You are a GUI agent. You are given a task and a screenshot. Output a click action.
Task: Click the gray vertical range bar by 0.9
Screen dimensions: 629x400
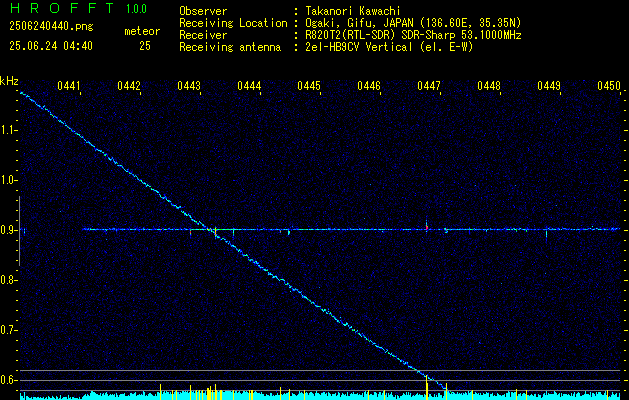coord(19,231)
